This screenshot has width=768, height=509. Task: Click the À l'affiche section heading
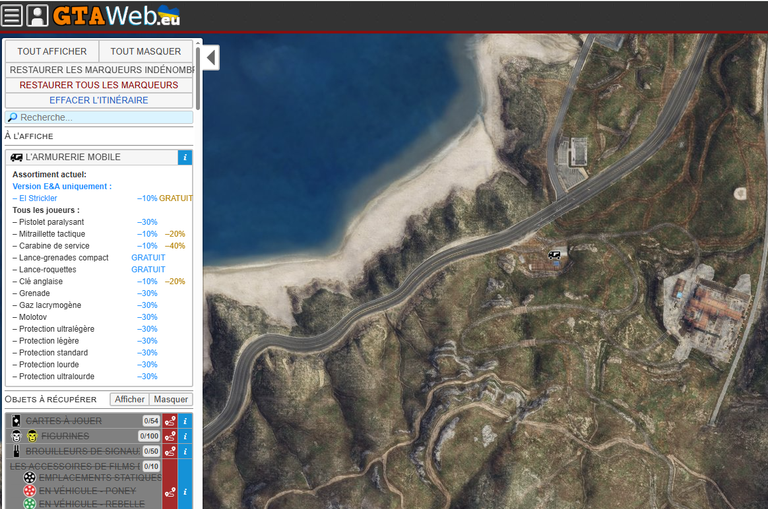click(x=29, y=136)
